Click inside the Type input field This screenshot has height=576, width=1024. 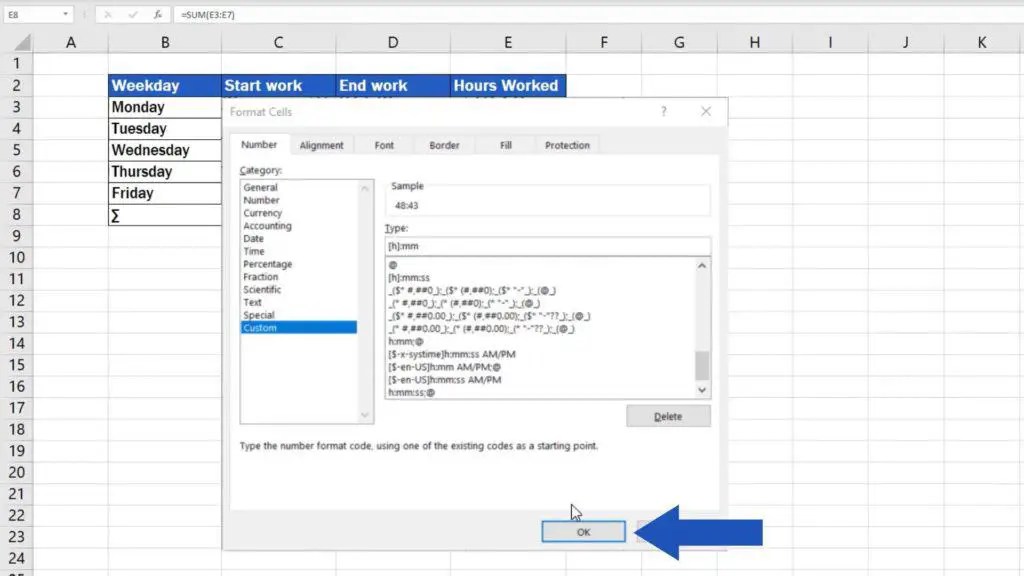[x=546, y=246]
